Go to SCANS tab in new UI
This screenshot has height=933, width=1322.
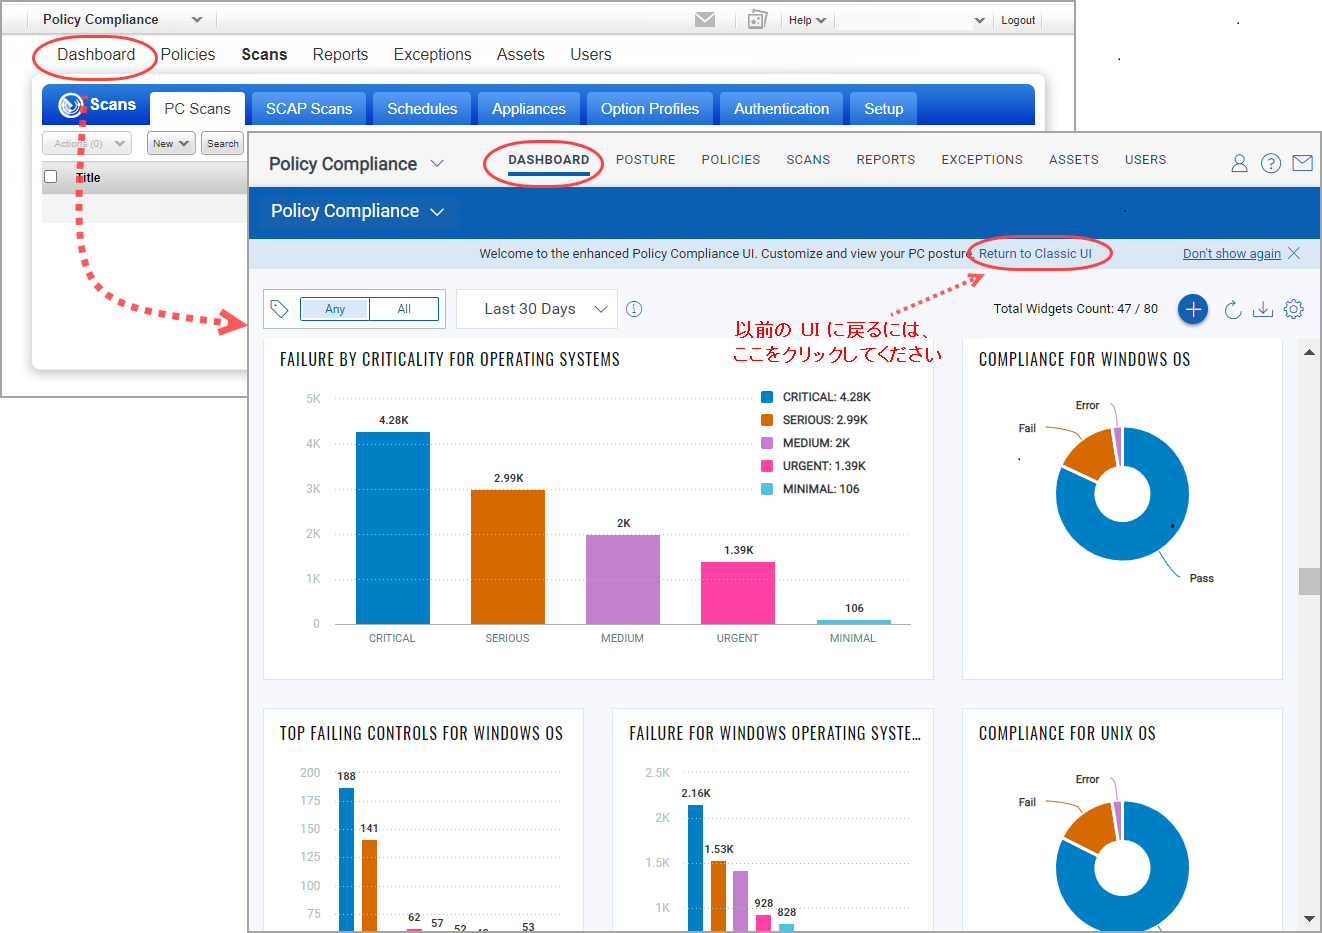[808, 160]
